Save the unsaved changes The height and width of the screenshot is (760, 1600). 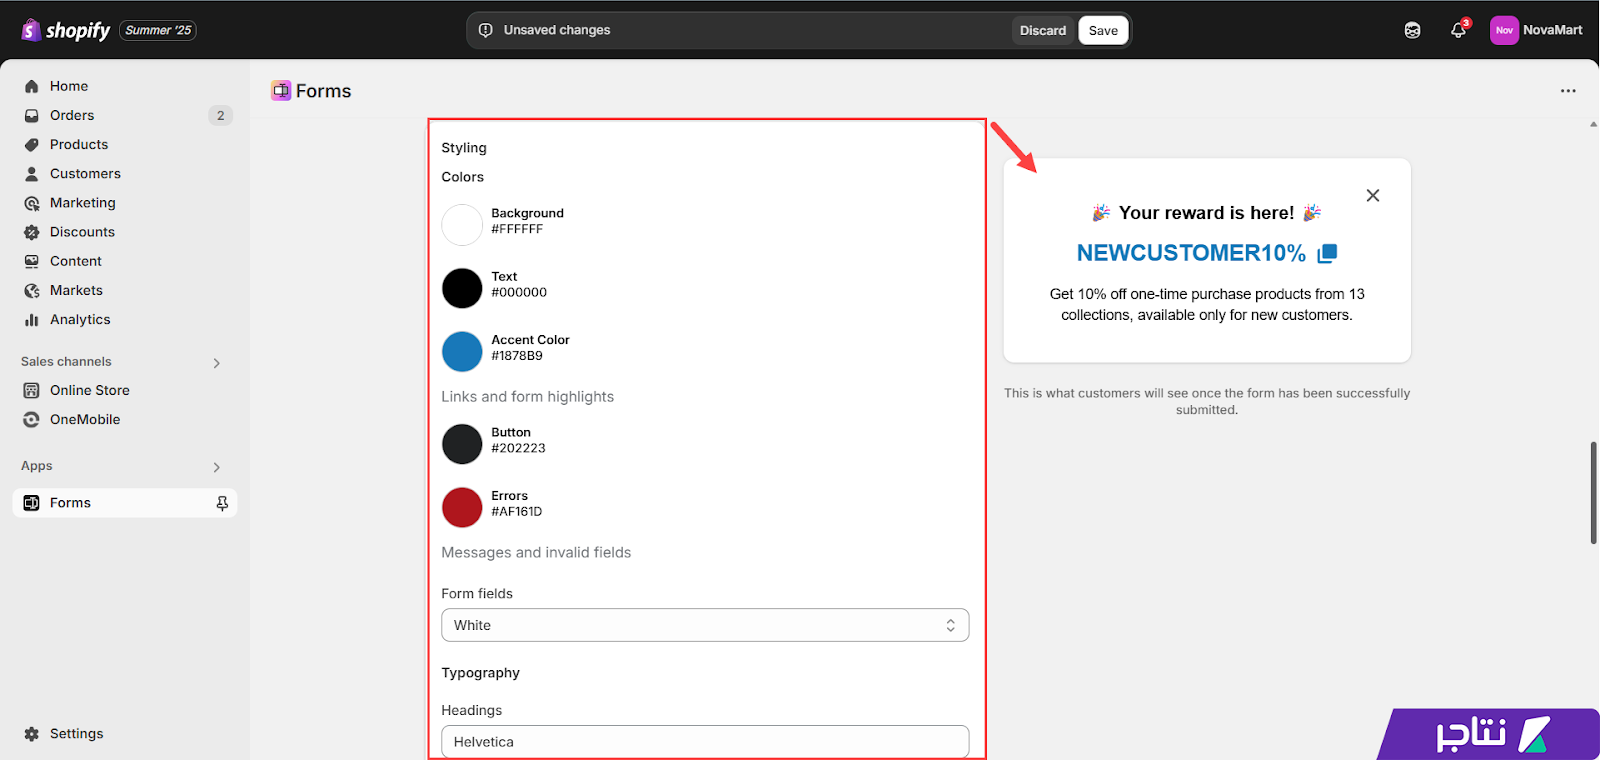(x=1103, y=30)
